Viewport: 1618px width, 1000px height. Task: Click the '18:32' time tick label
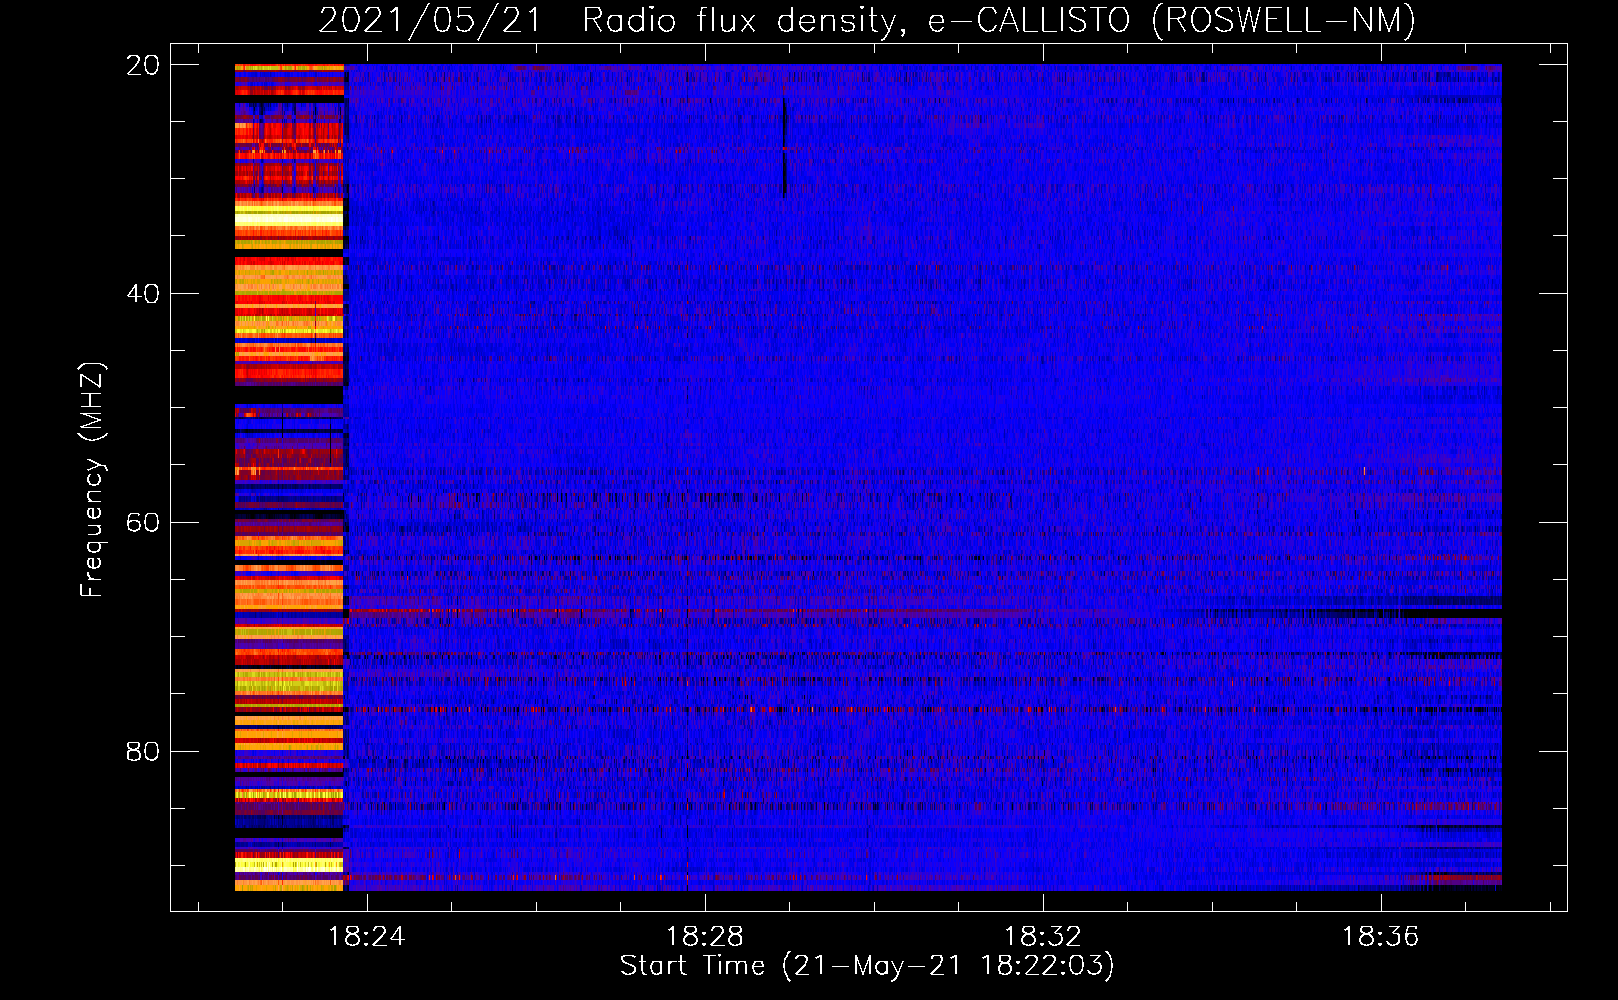coord(1043,937)
